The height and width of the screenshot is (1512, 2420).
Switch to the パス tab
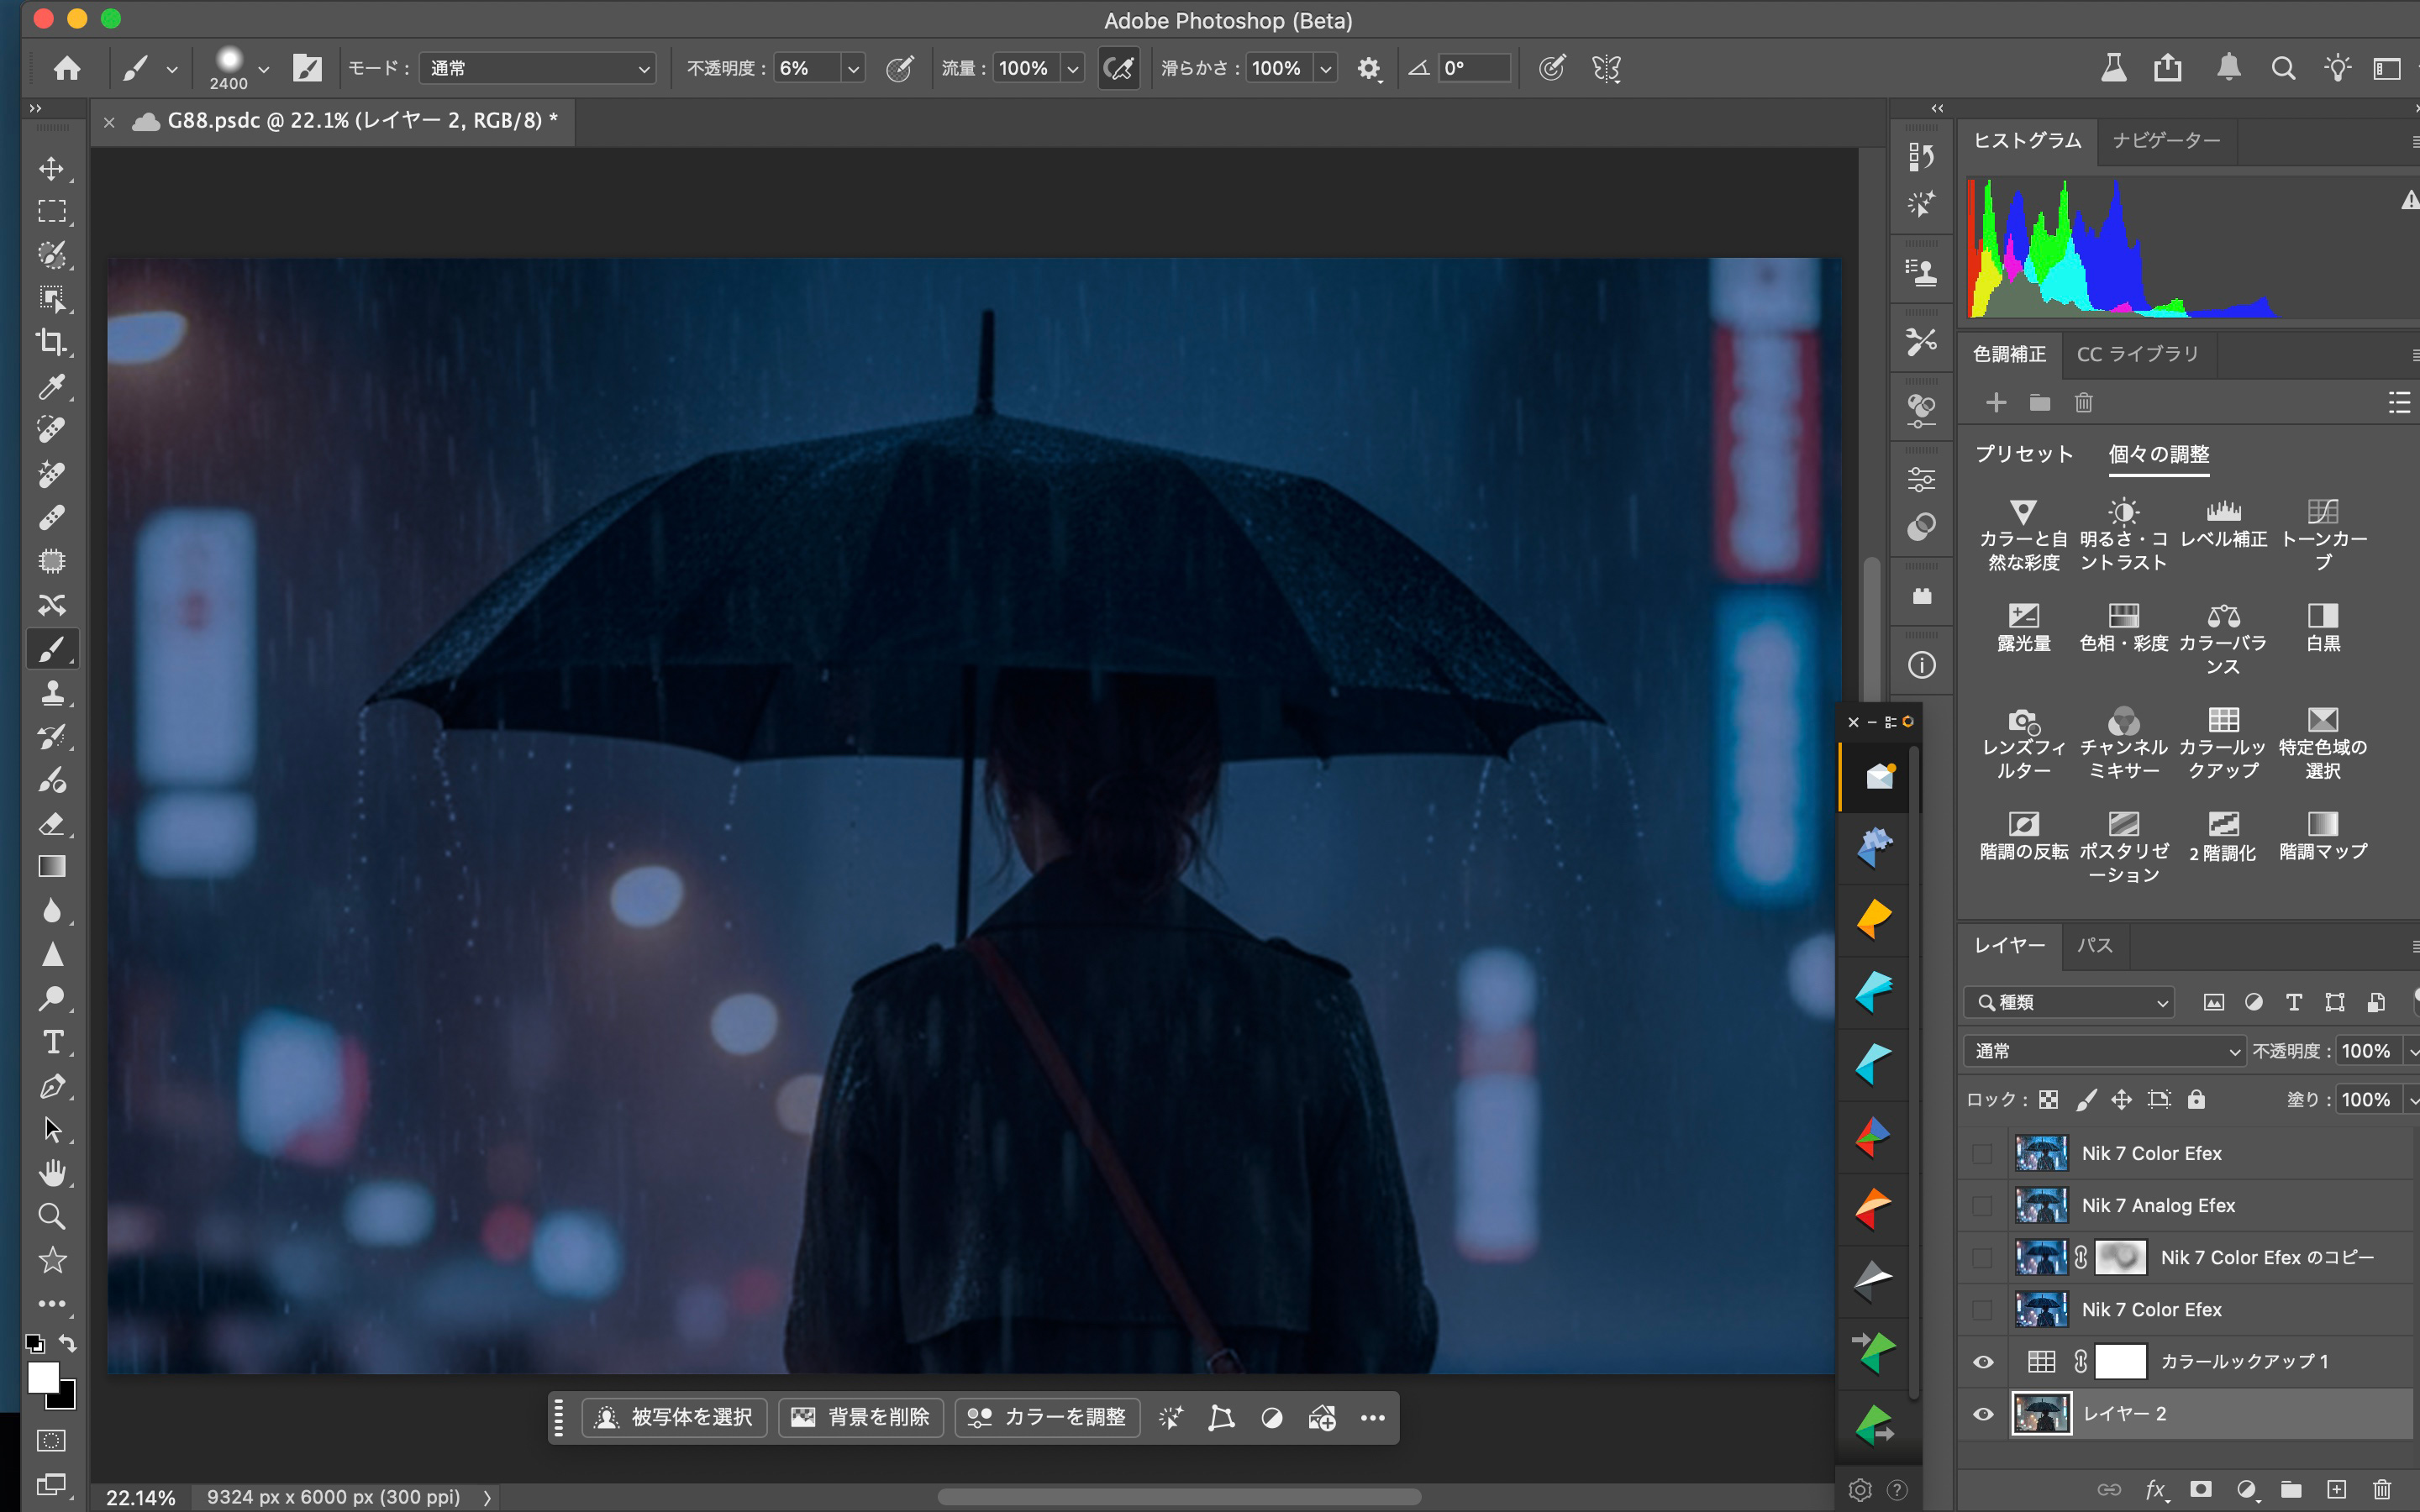2094,945
